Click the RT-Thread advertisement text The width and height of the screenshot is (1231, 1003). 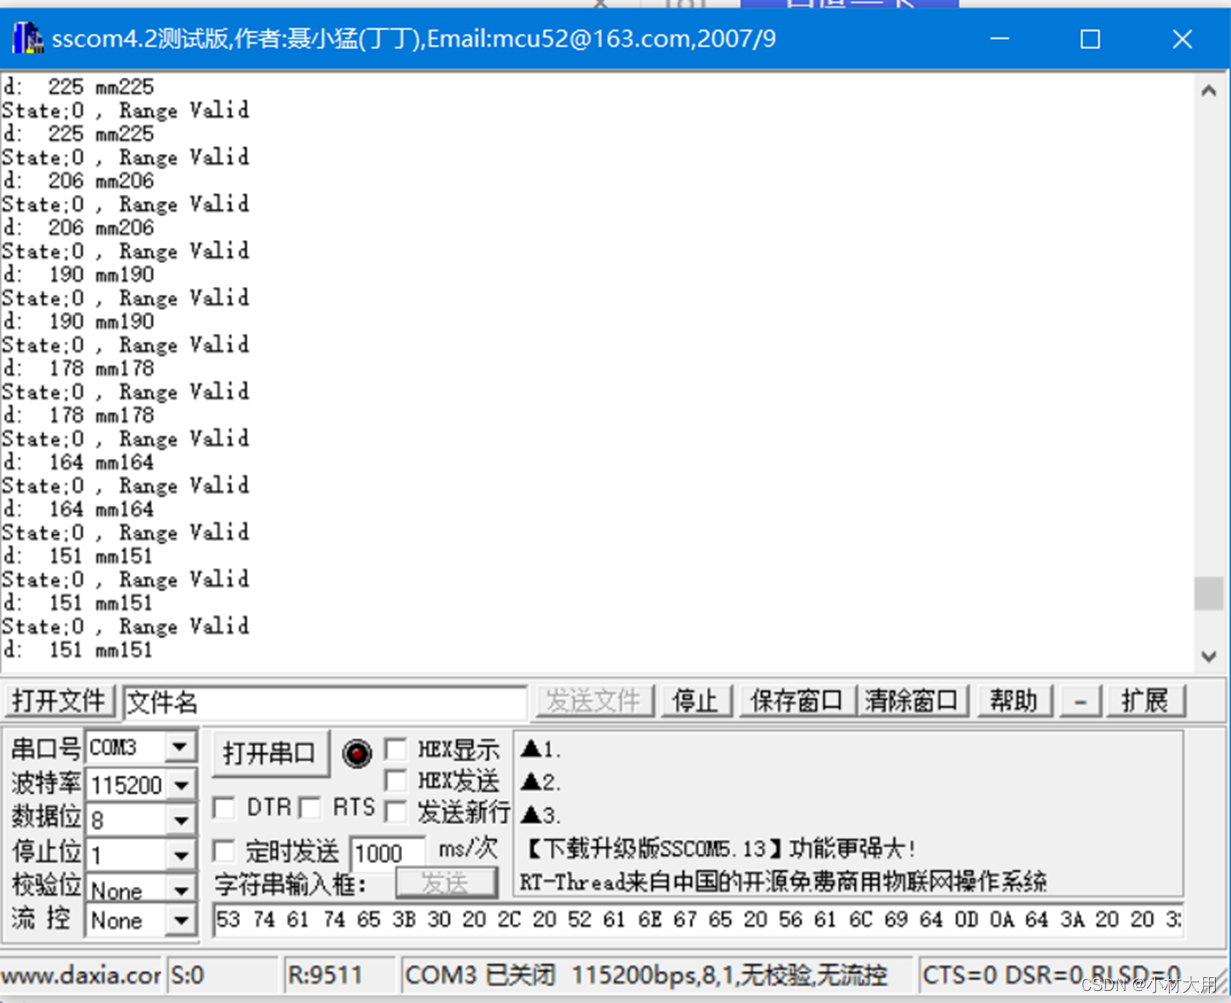point(783,882)
